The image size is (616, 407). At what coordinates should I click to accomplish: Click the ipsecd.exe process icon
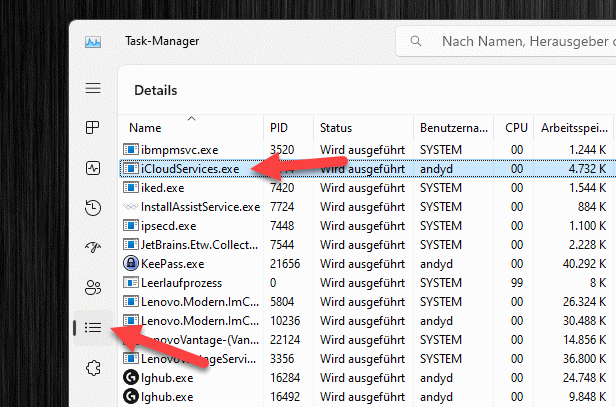pos(130,226)
